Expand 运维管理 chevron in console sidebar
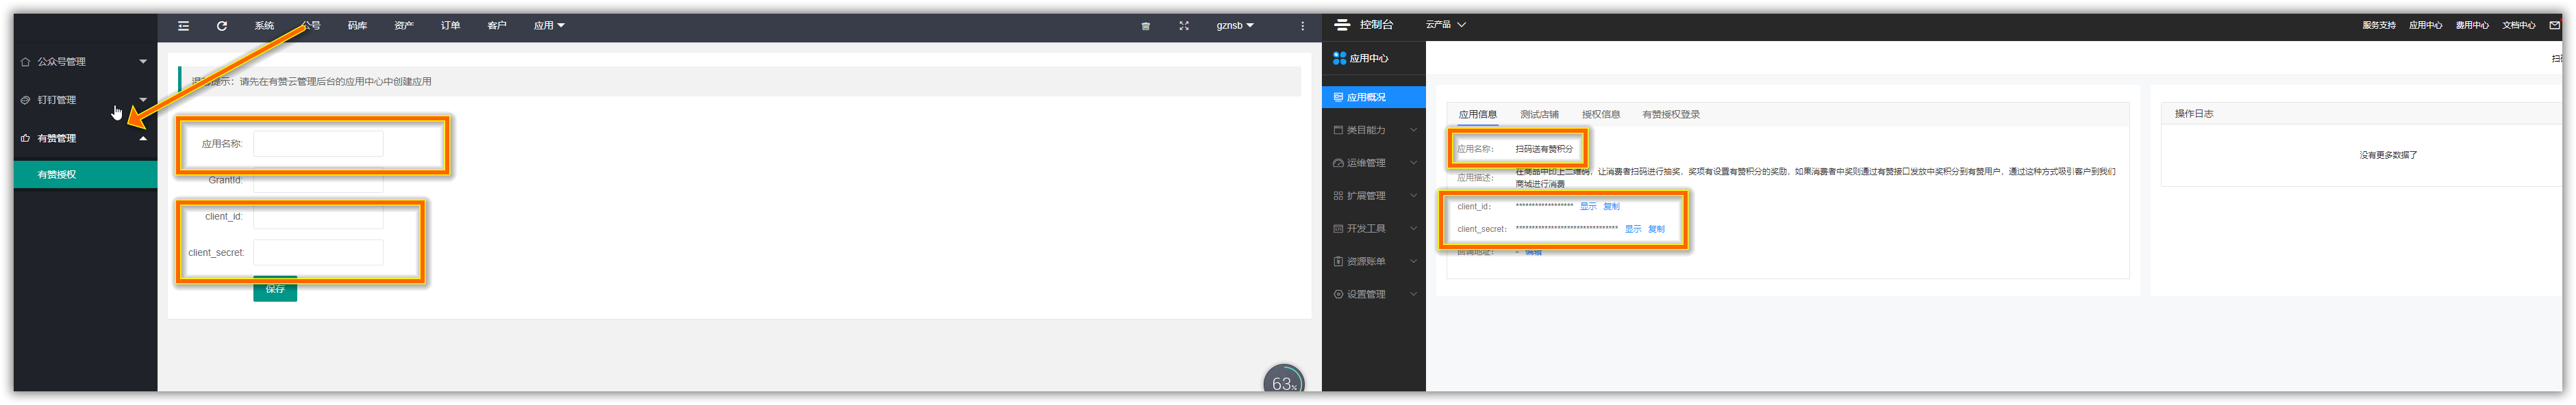The width and height of the screenshot is (2576, 405). tap(1413, 163)
